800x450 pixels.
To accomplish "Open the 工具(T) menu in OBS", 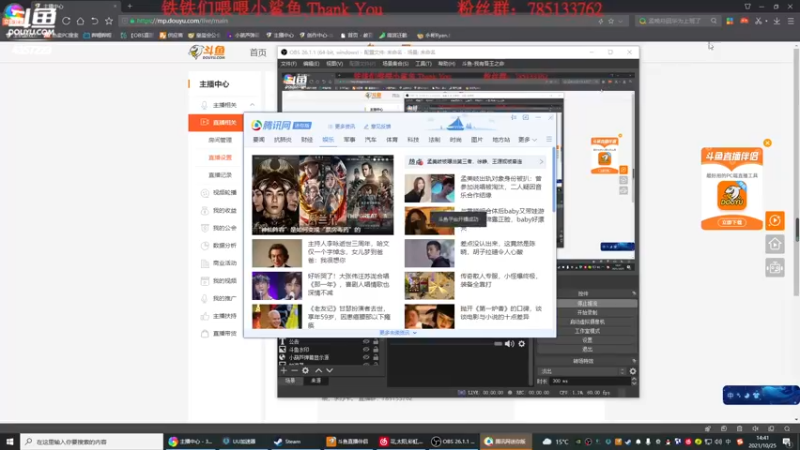I will (x=423, y=64).
